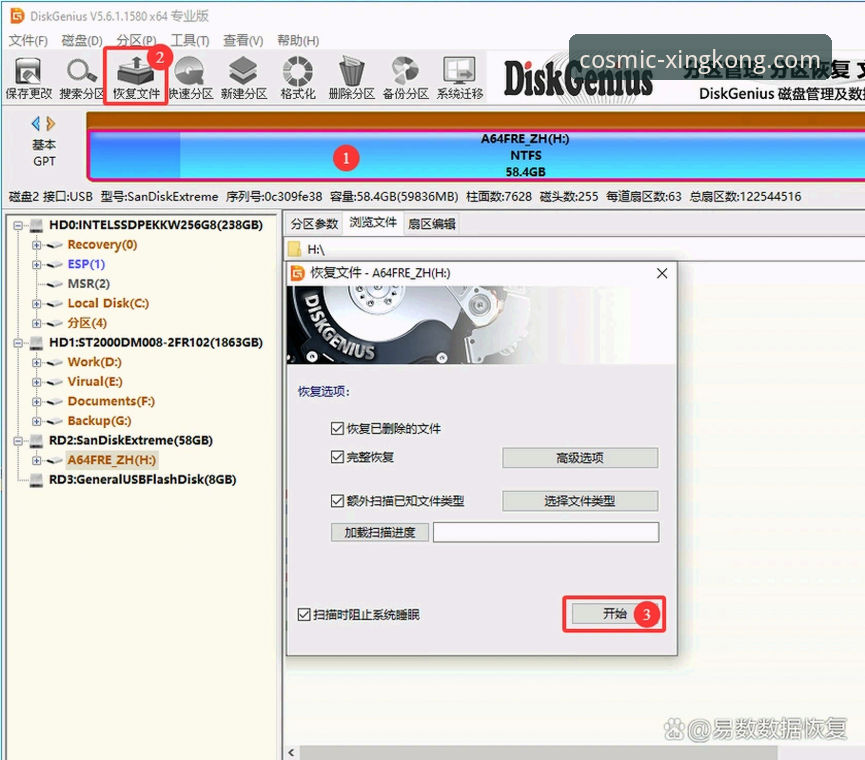Open the View (查看) menu
The image size is (865, 760).
tap(243, 40)
